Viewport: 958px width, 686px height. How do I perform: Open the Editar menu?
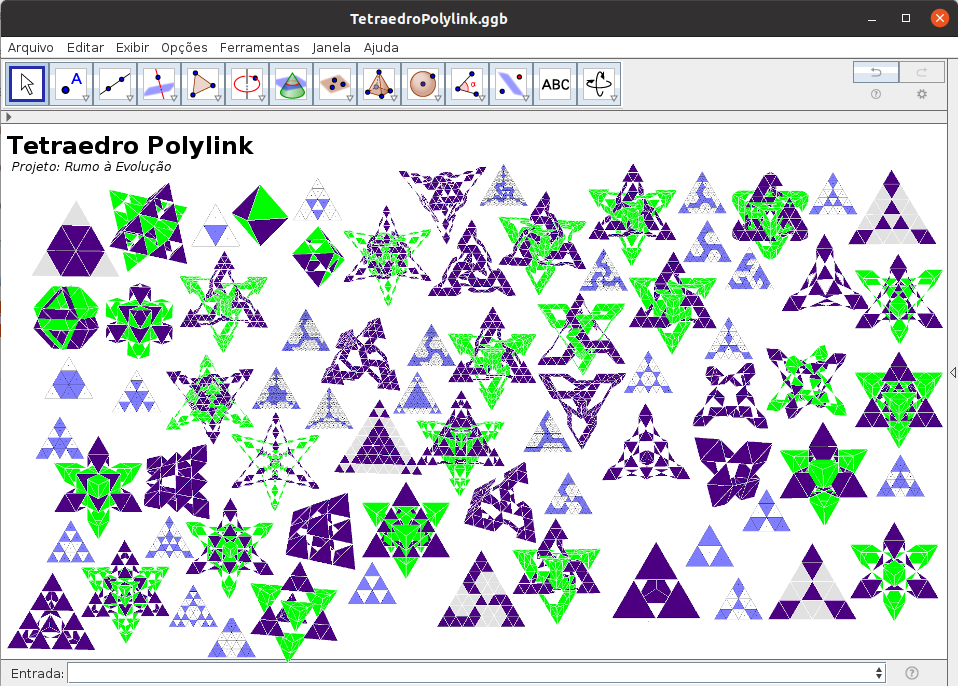(x=85, y=48)
